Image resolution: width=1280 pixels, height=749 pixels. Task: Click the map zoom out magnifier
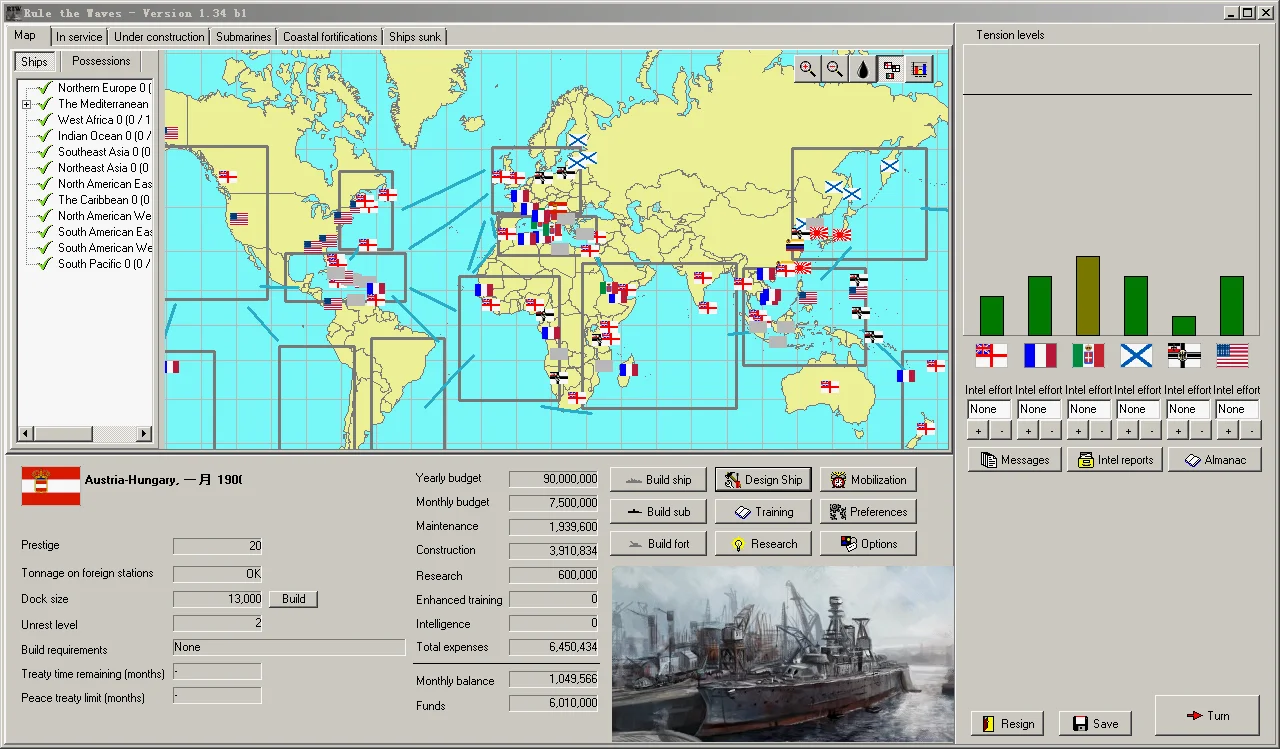tap(835, 69)
